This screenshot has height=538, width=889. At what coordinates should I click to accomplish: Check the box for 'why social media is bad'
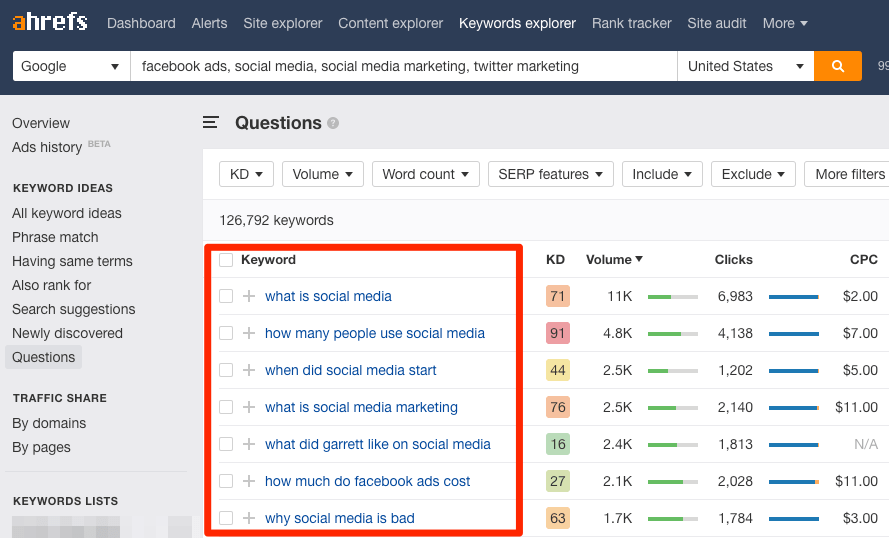(x=226, y=518)
